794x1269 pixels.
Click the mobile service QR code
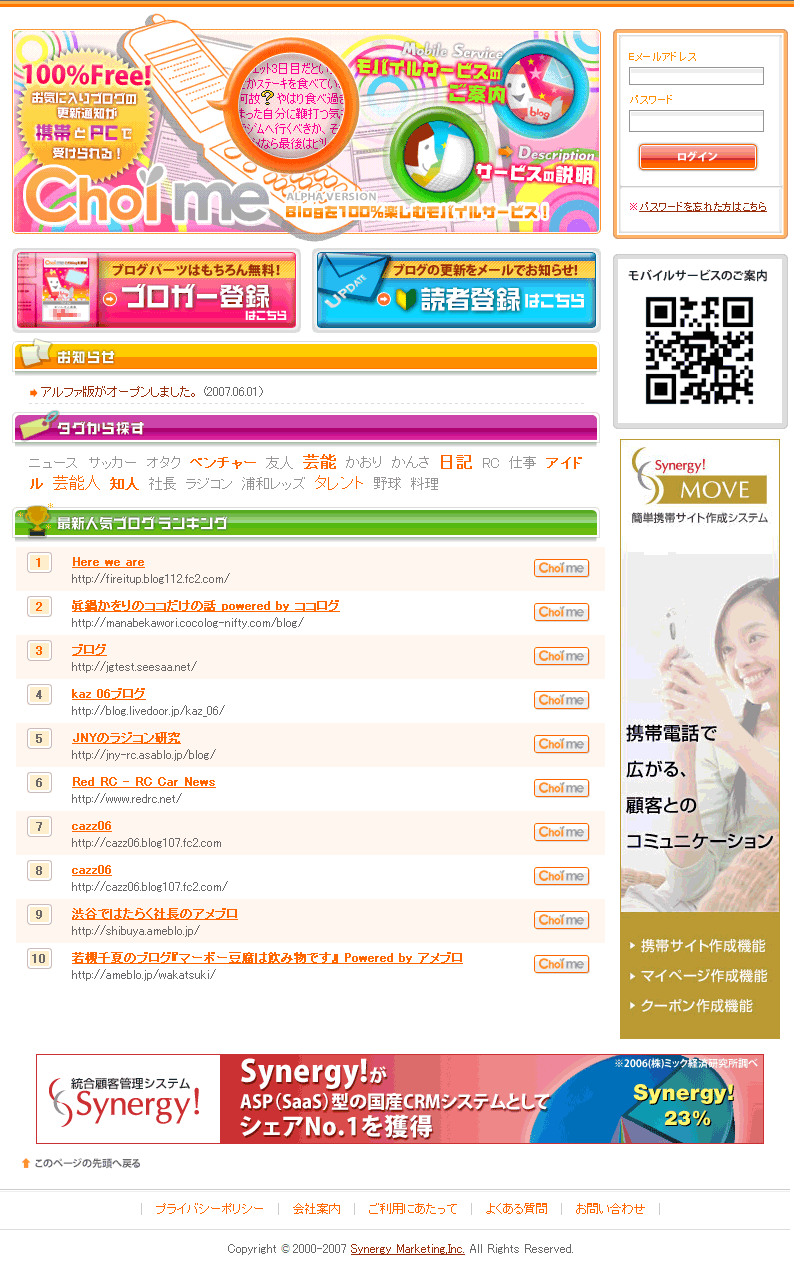[x=699, y=351]
